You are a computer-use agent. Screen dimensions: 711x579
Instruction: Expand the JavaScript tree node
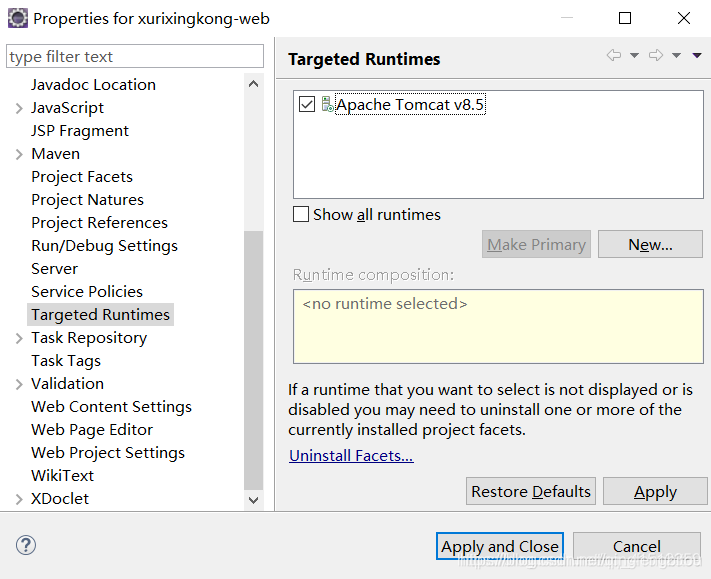(x=19, y=108)
